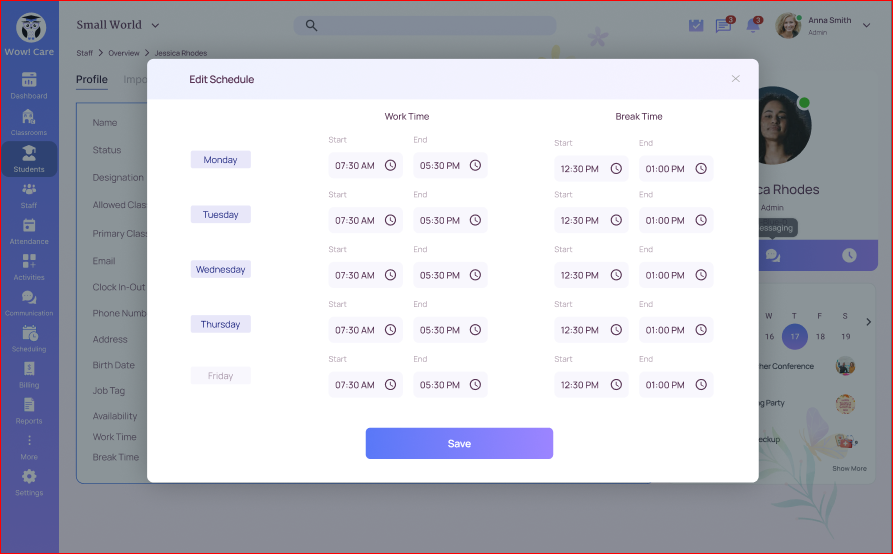Open the messages chat icon in header
The width and height of the screenshot is (893, 554).
tap(723, 26)
